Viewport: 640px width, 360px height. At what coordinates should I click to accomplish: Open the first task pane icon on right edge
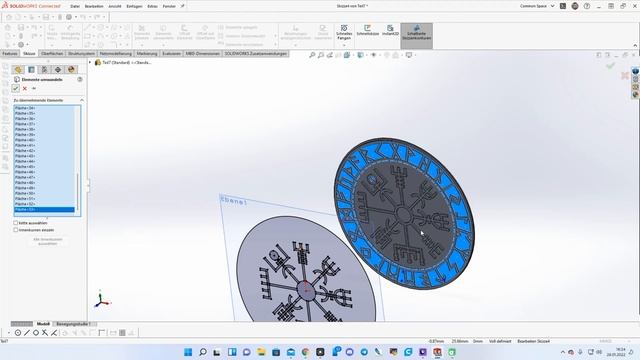tap(636, 71)
